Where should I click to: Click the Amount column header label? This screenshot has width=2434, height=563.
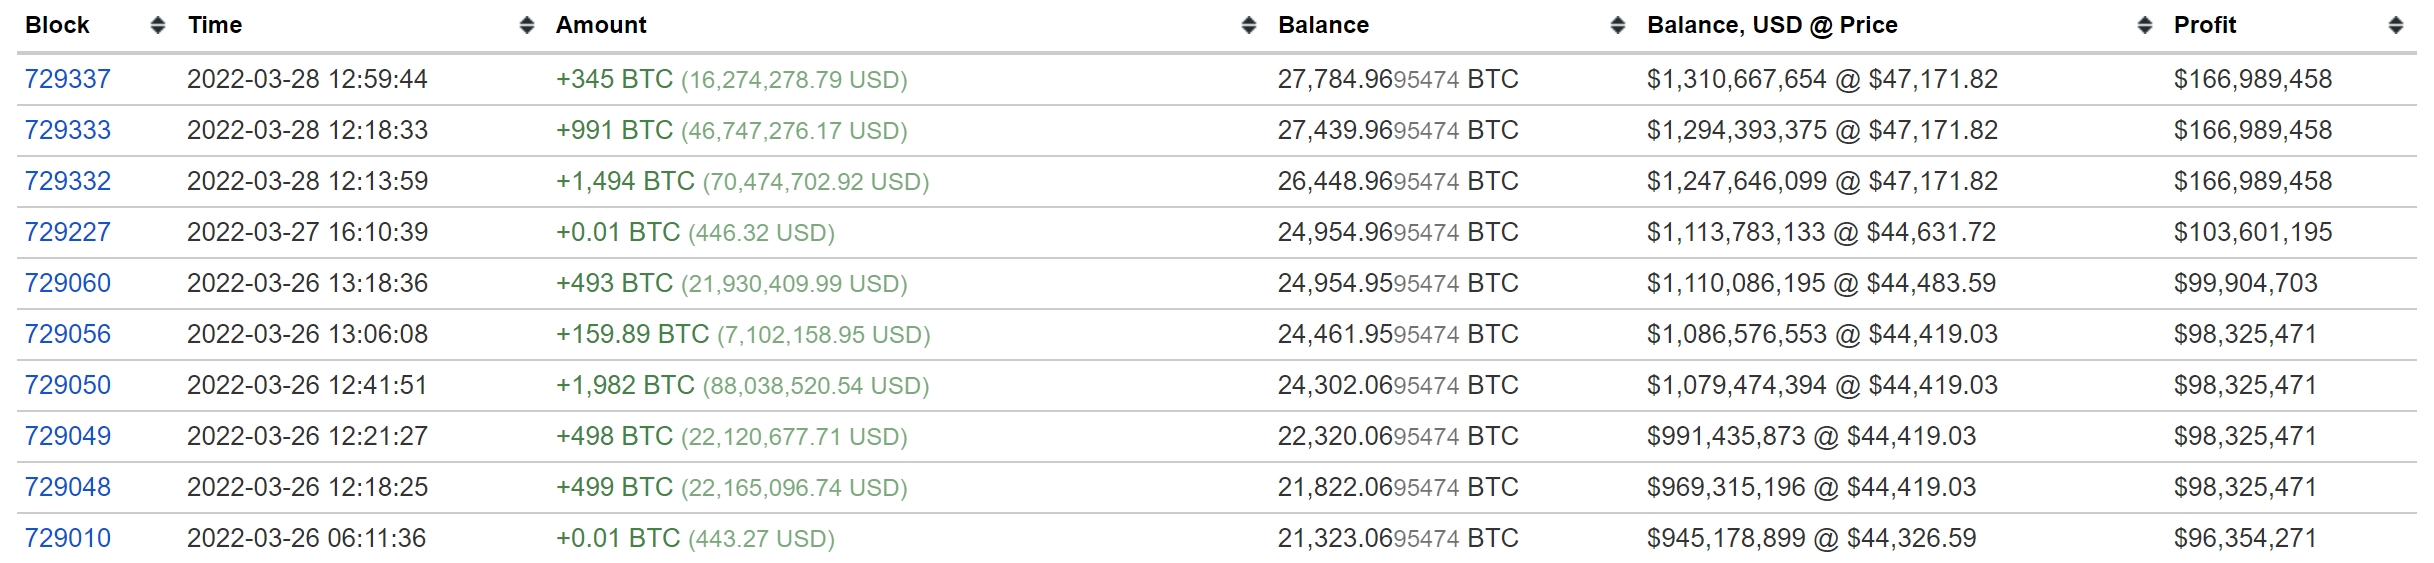coord(601,25)
